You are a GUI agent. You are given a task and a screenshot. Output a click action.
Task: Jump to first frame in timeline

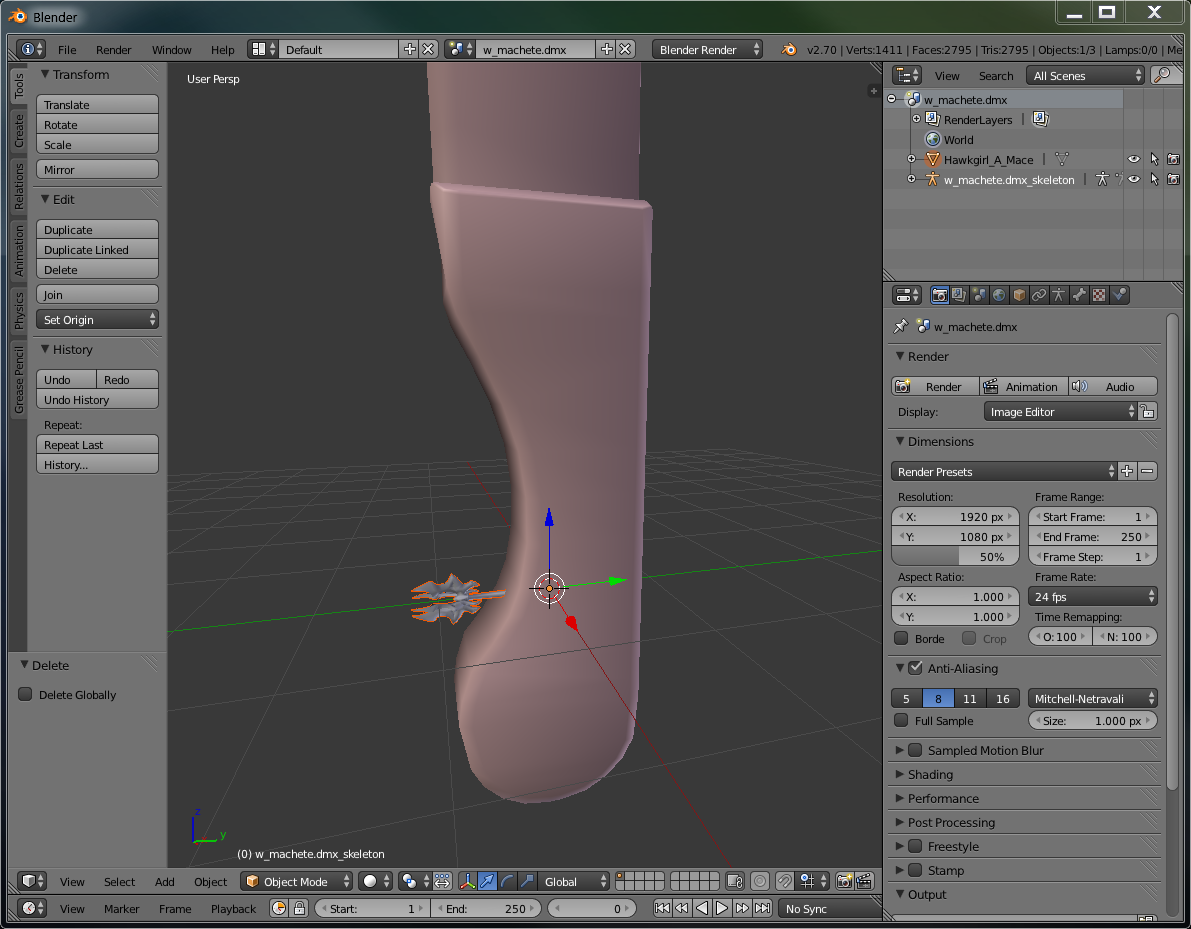(662, 908)
